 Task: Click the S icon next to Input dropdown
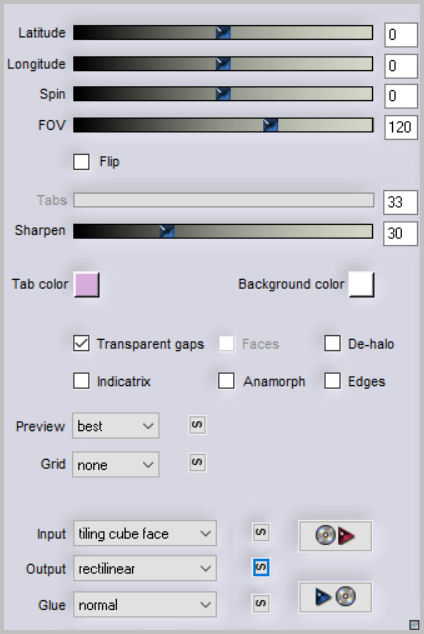pos(261,533)
